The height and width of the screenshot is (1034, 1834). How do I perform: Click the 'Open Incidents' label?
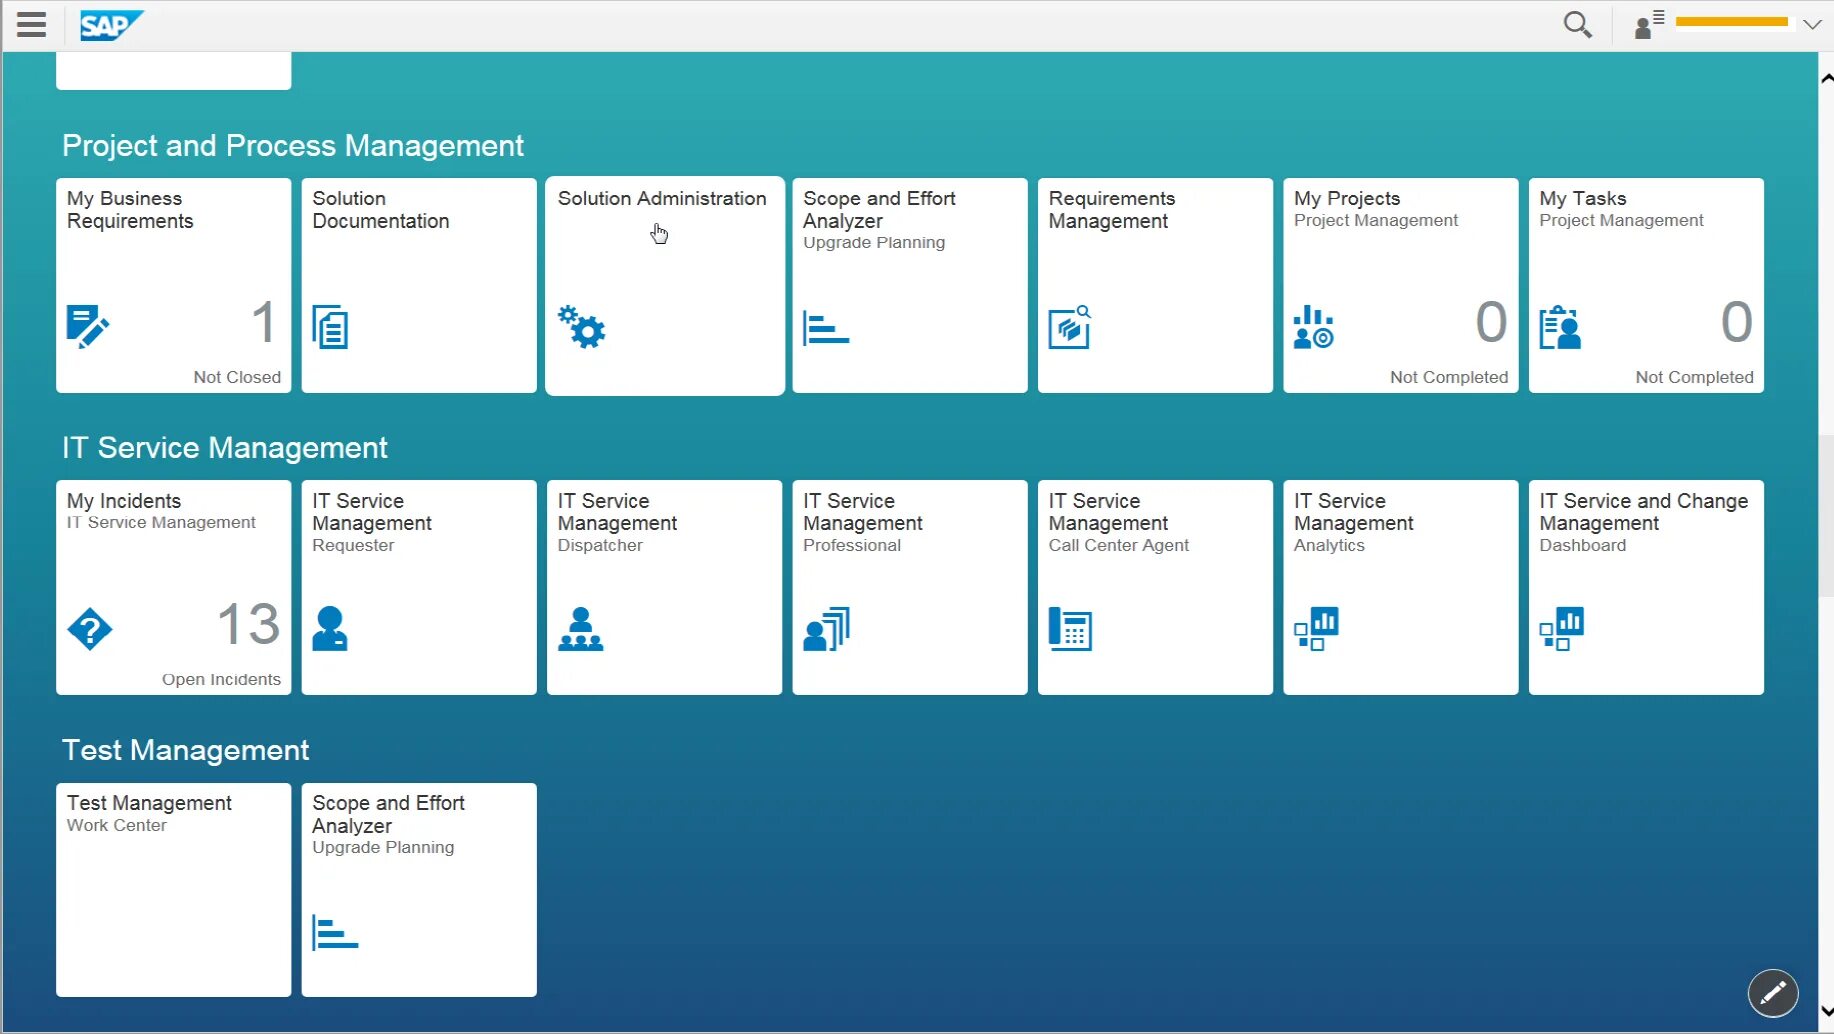point(221,679)
